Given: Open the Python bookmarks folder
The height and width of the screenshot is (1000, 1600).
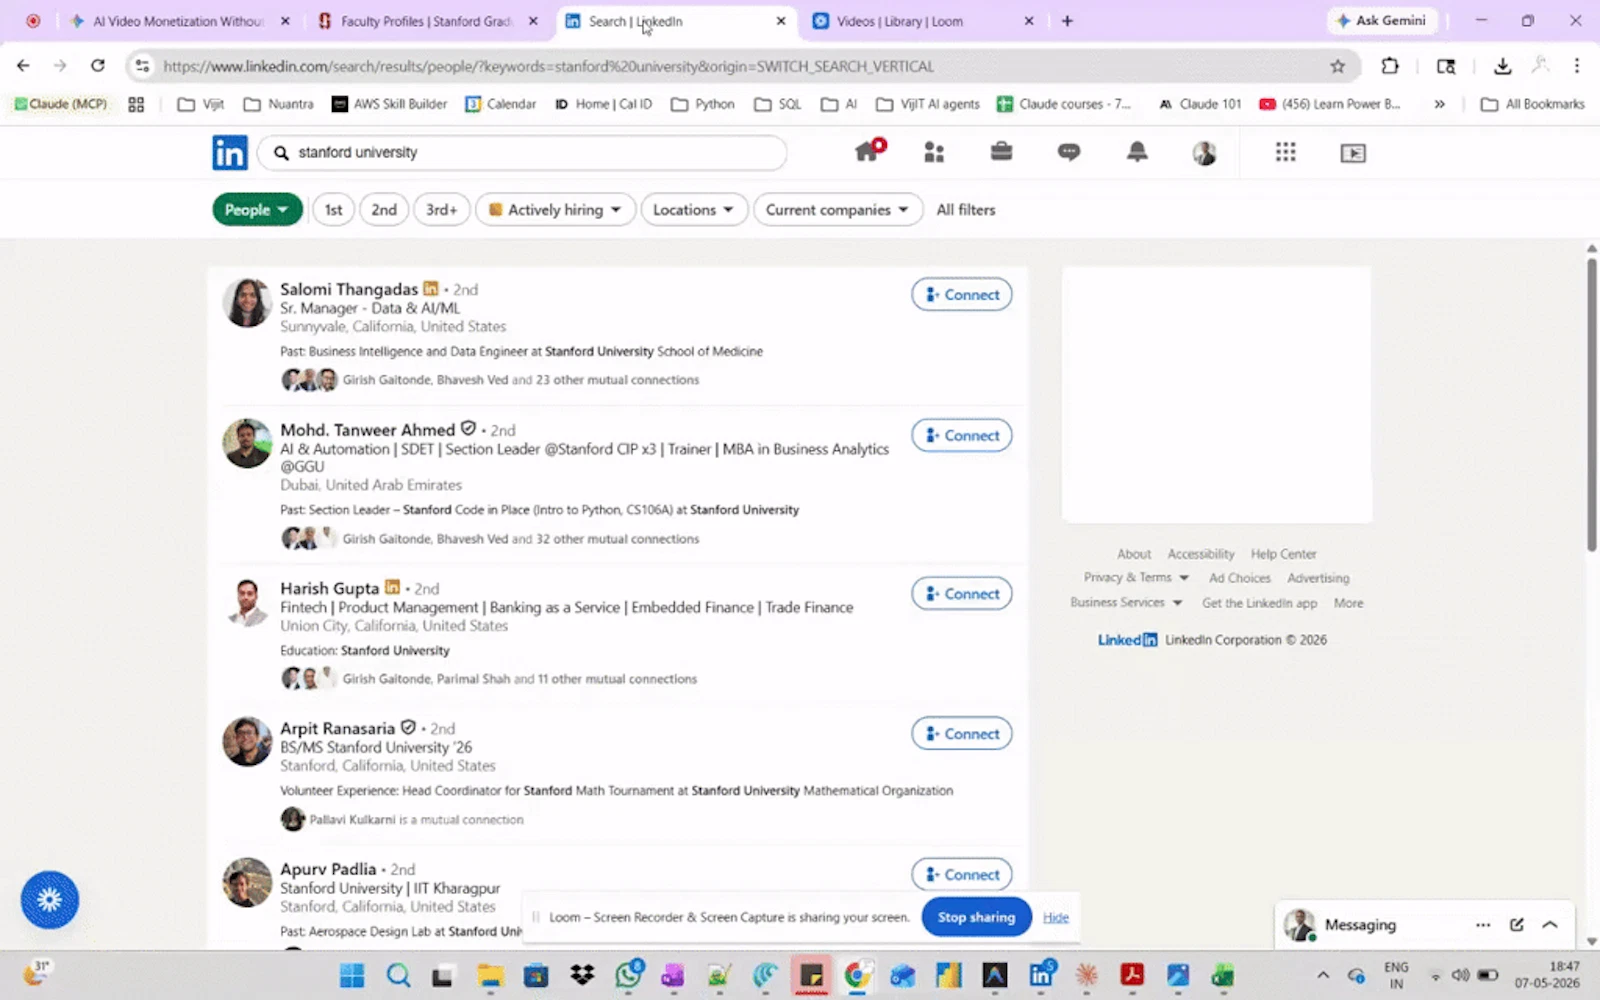Looking at the screenshot, I should (x=702, y=104).
